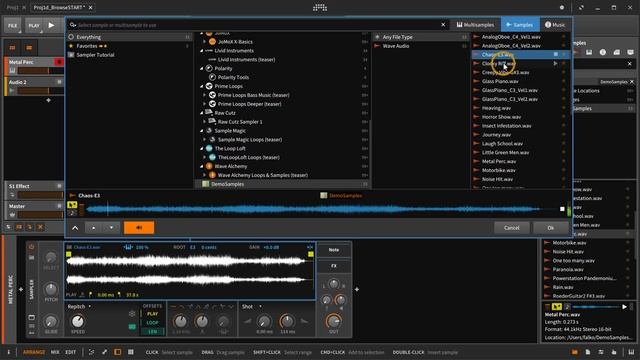Select the Everything collection
The image size is (640, 360).
click(x=129, y=37)
